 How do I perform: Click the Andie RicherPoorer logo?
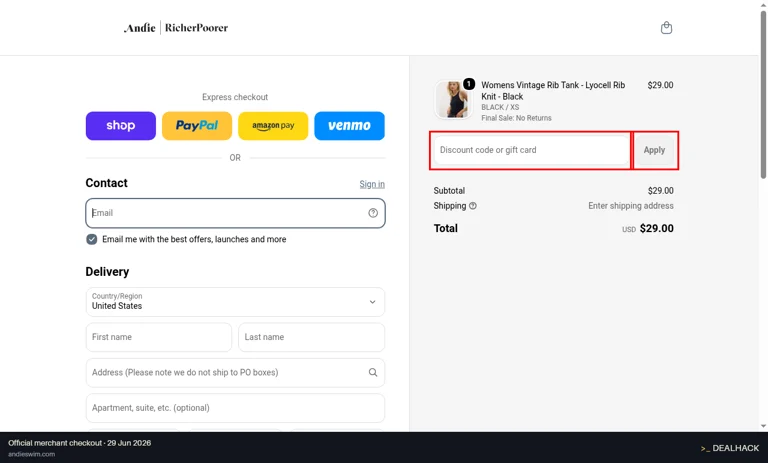[x=176, y=28]
